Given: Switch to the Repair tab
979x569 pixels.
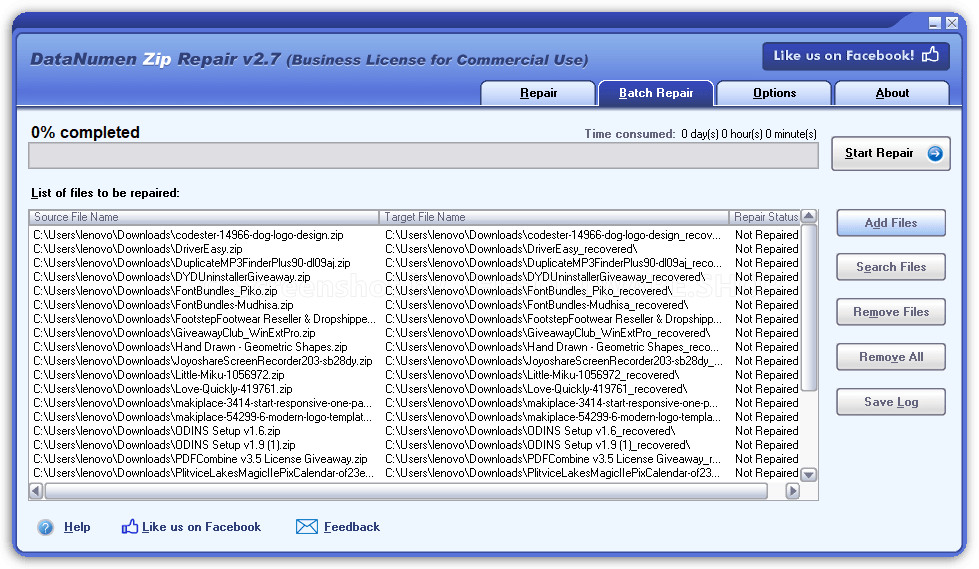Looking at the screenshot, I should click(x=538, y=93).
